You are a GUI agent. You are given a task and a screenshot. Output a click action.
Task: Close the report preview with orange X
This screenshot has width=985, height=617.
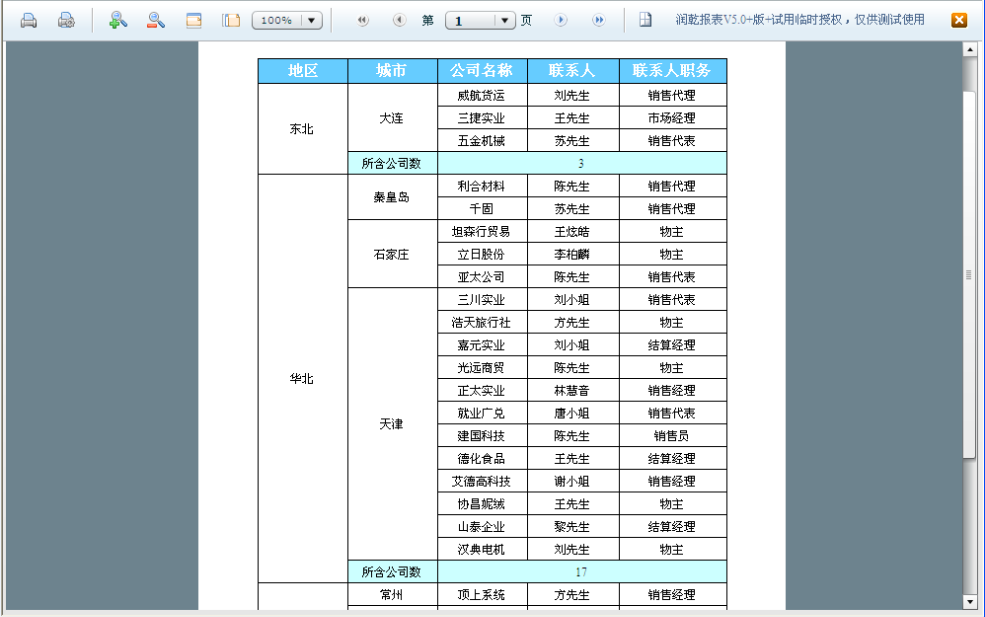click(958, 20)
